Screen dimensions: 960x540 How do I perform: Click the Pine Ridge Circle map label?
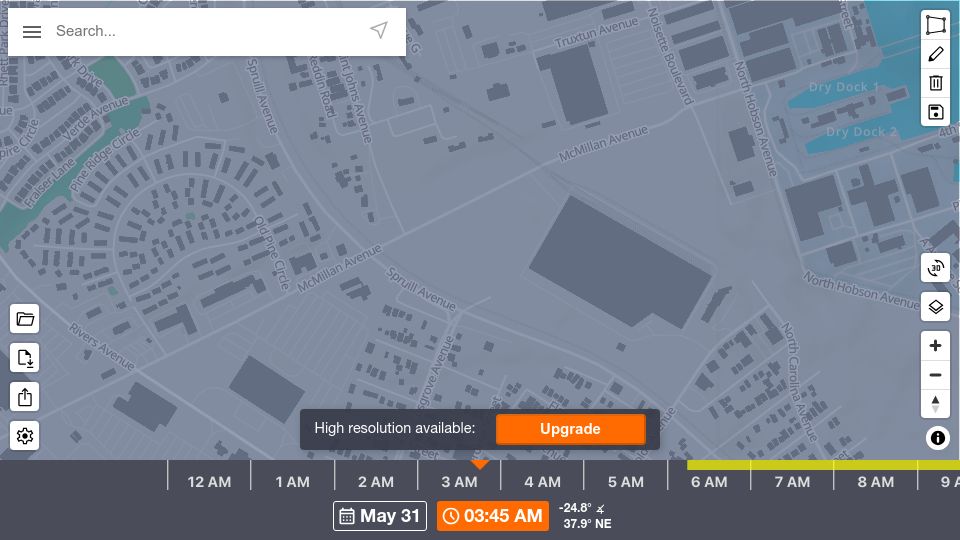[105, 158]
